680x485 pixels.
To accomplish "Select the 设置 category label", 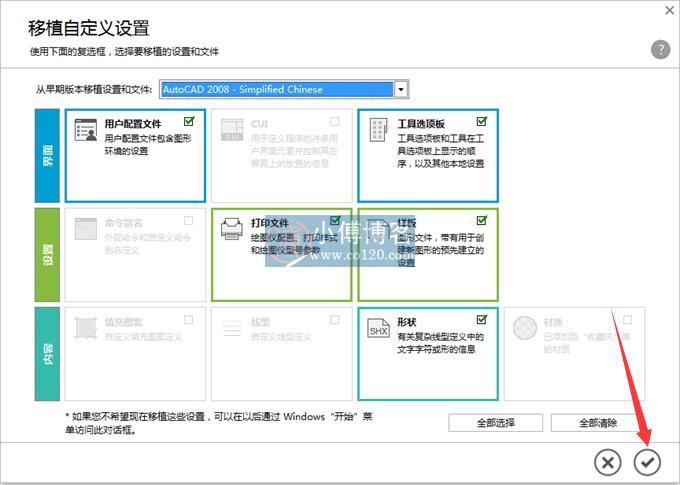I will 47,255.
